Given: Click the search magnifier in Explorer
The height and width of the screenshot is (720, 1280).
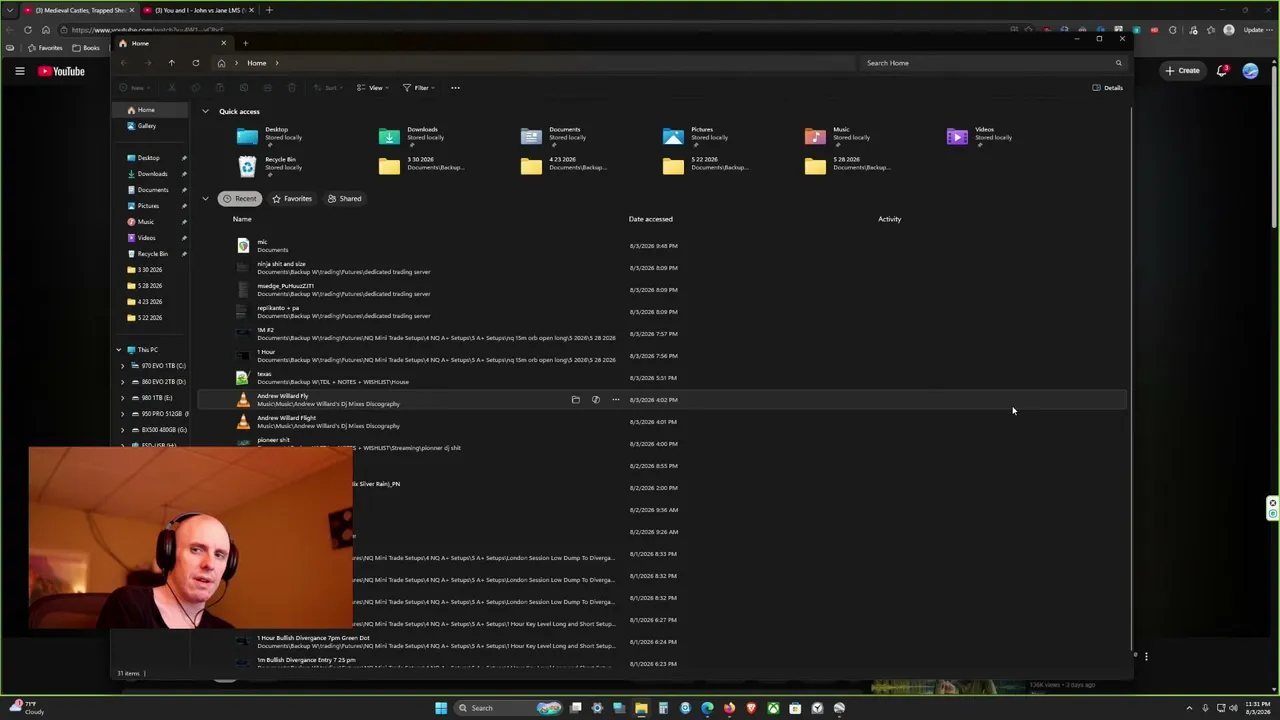Looking at the screenshot, I should [x=1118, y=63].
